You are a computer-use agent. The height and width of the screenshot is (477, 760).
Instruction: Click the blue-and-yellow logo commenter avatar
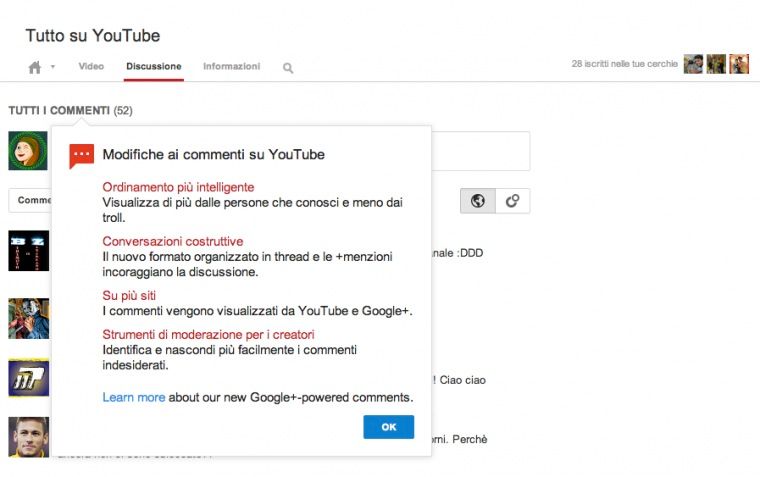pyautogui.click(x=29, y=378)
